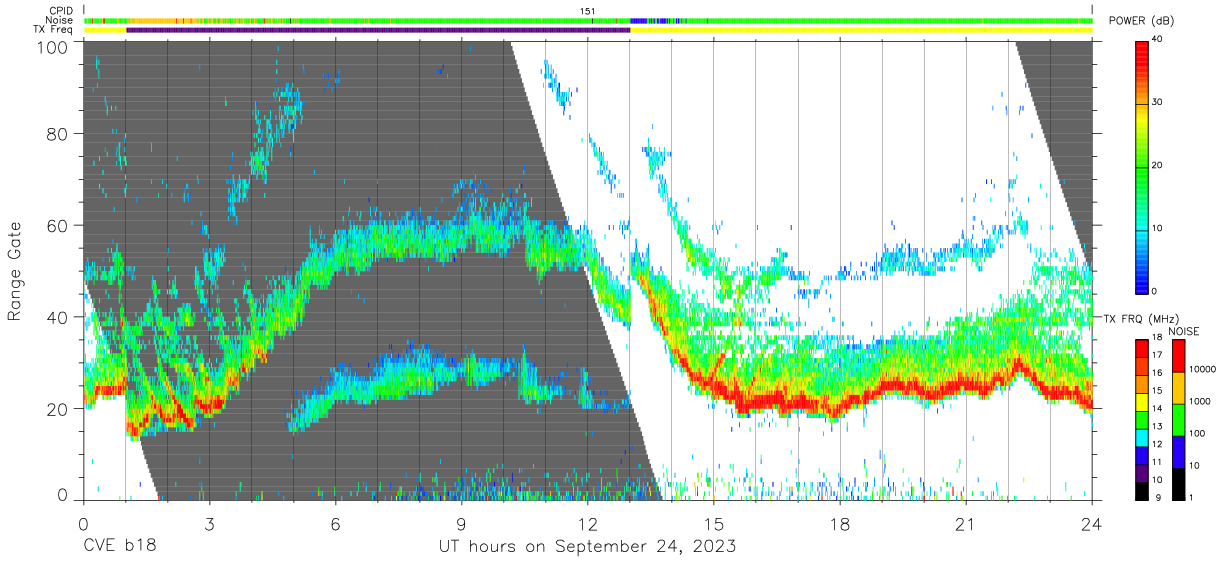Image resolution: width=1228 pixels, height=567 pixels.
Task: Click the '18' UT hour tick label
Action: click(840, 524)
